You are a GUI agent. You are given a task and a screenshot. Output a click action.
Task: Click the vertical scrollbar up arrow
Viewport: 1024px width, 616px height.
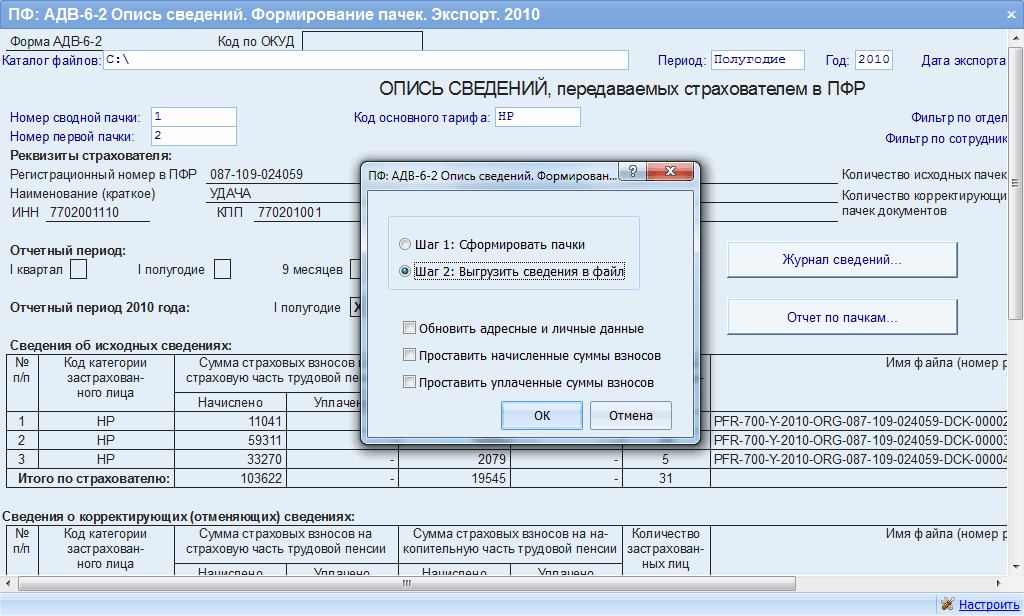coord(1016,39)
